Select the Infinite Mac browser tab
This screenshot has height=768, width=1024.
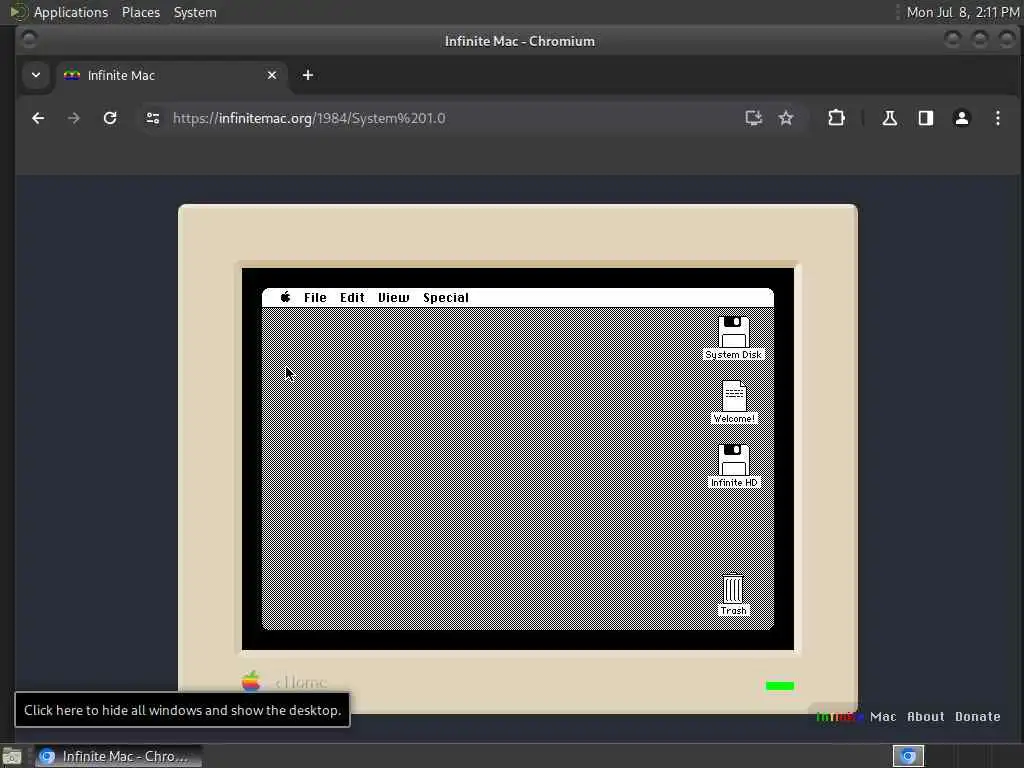[171, 75]
